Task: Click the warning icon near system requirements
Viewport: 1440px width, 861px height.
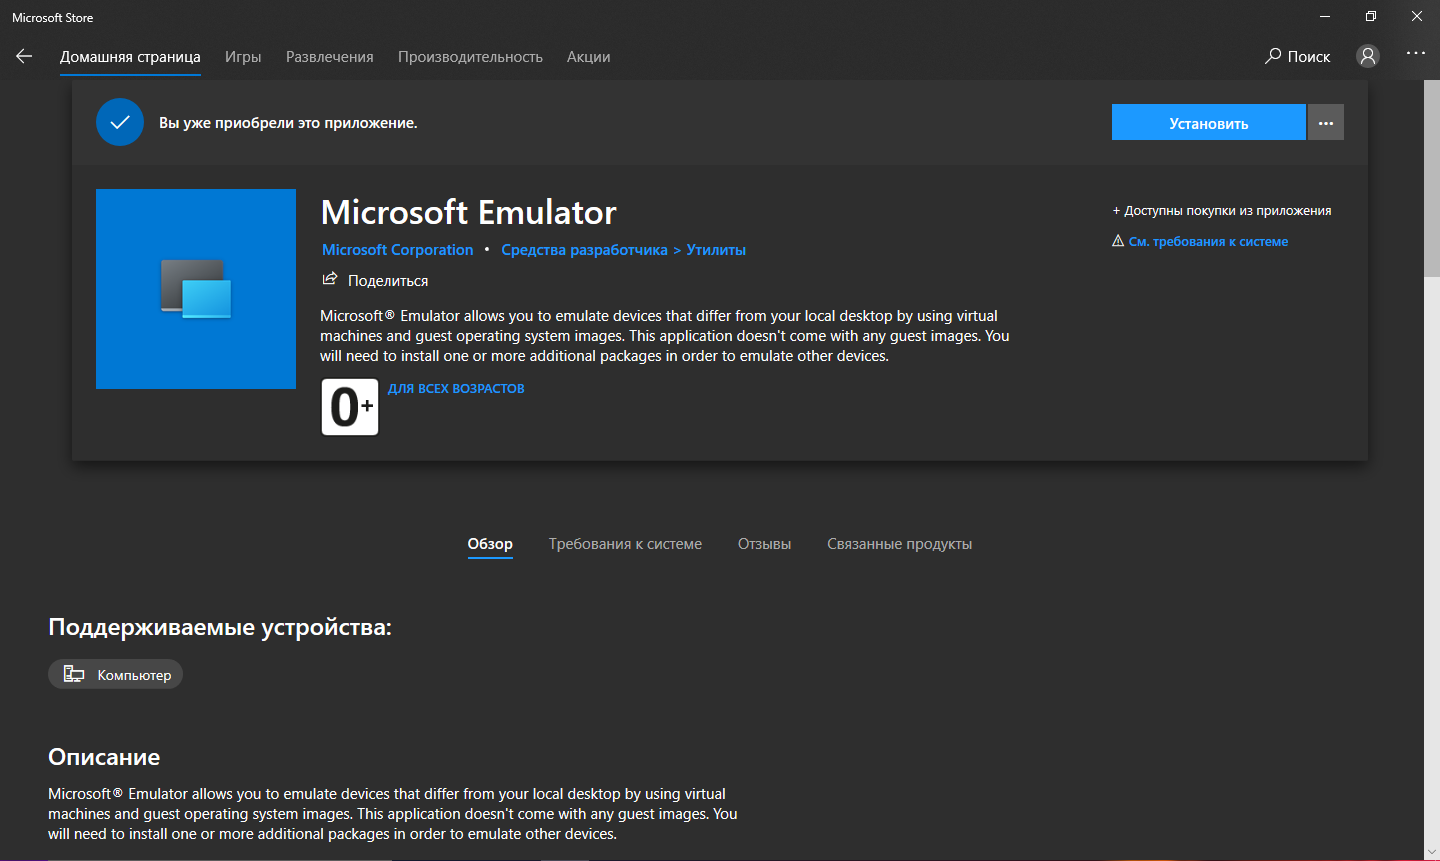Action: 1118,241
